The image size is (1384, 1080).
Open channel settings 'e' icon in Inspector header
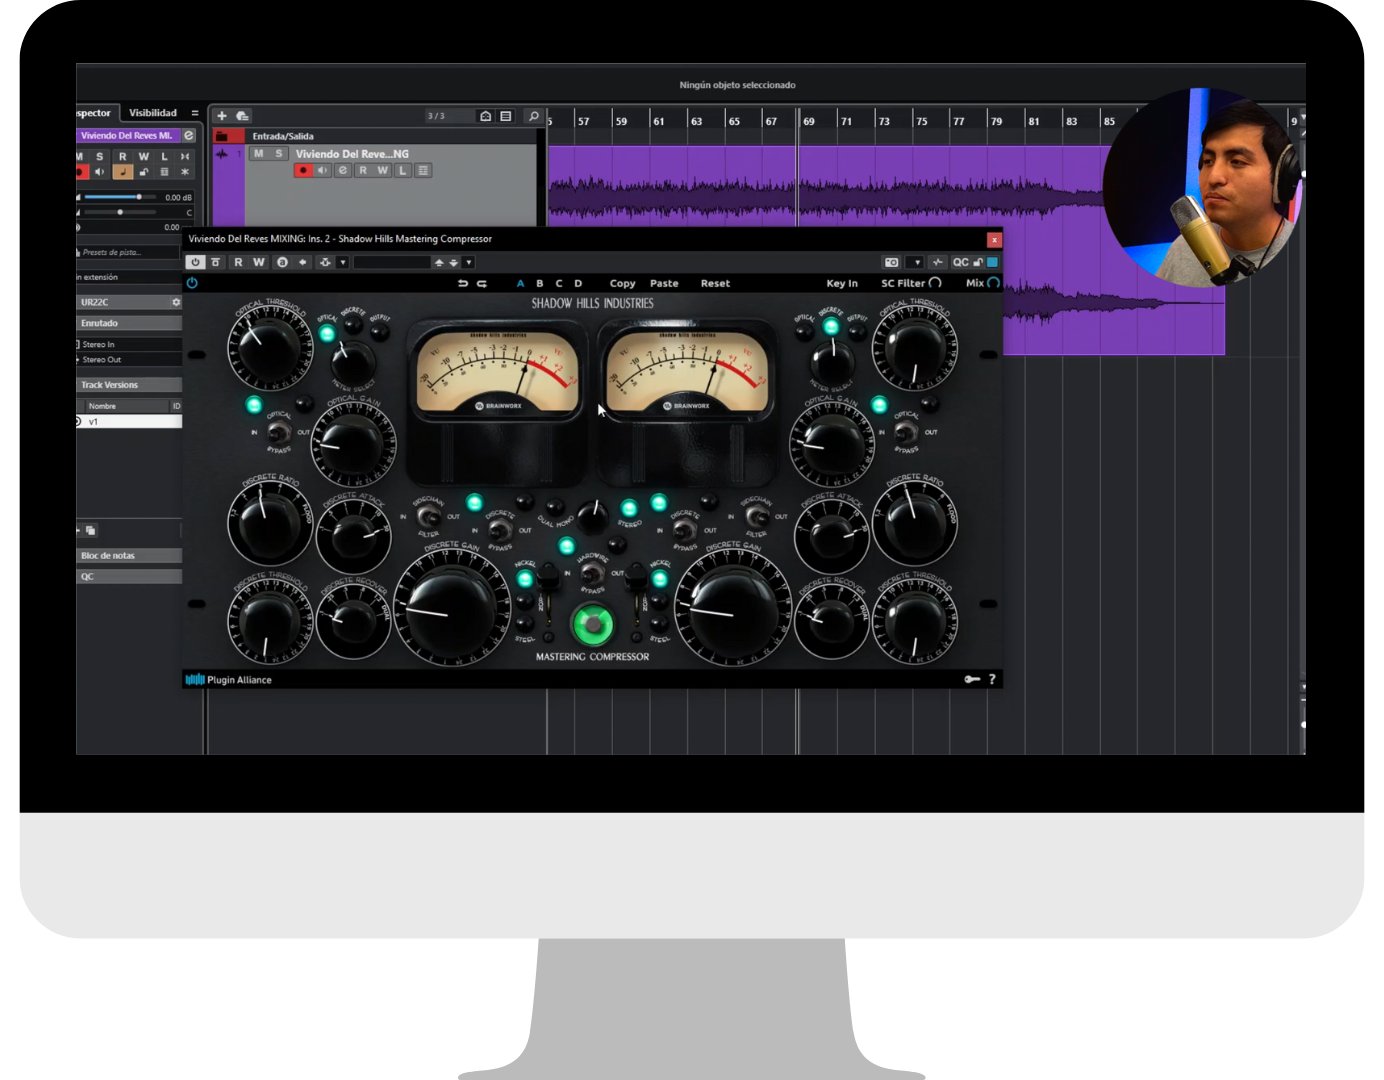click(188, 135)
